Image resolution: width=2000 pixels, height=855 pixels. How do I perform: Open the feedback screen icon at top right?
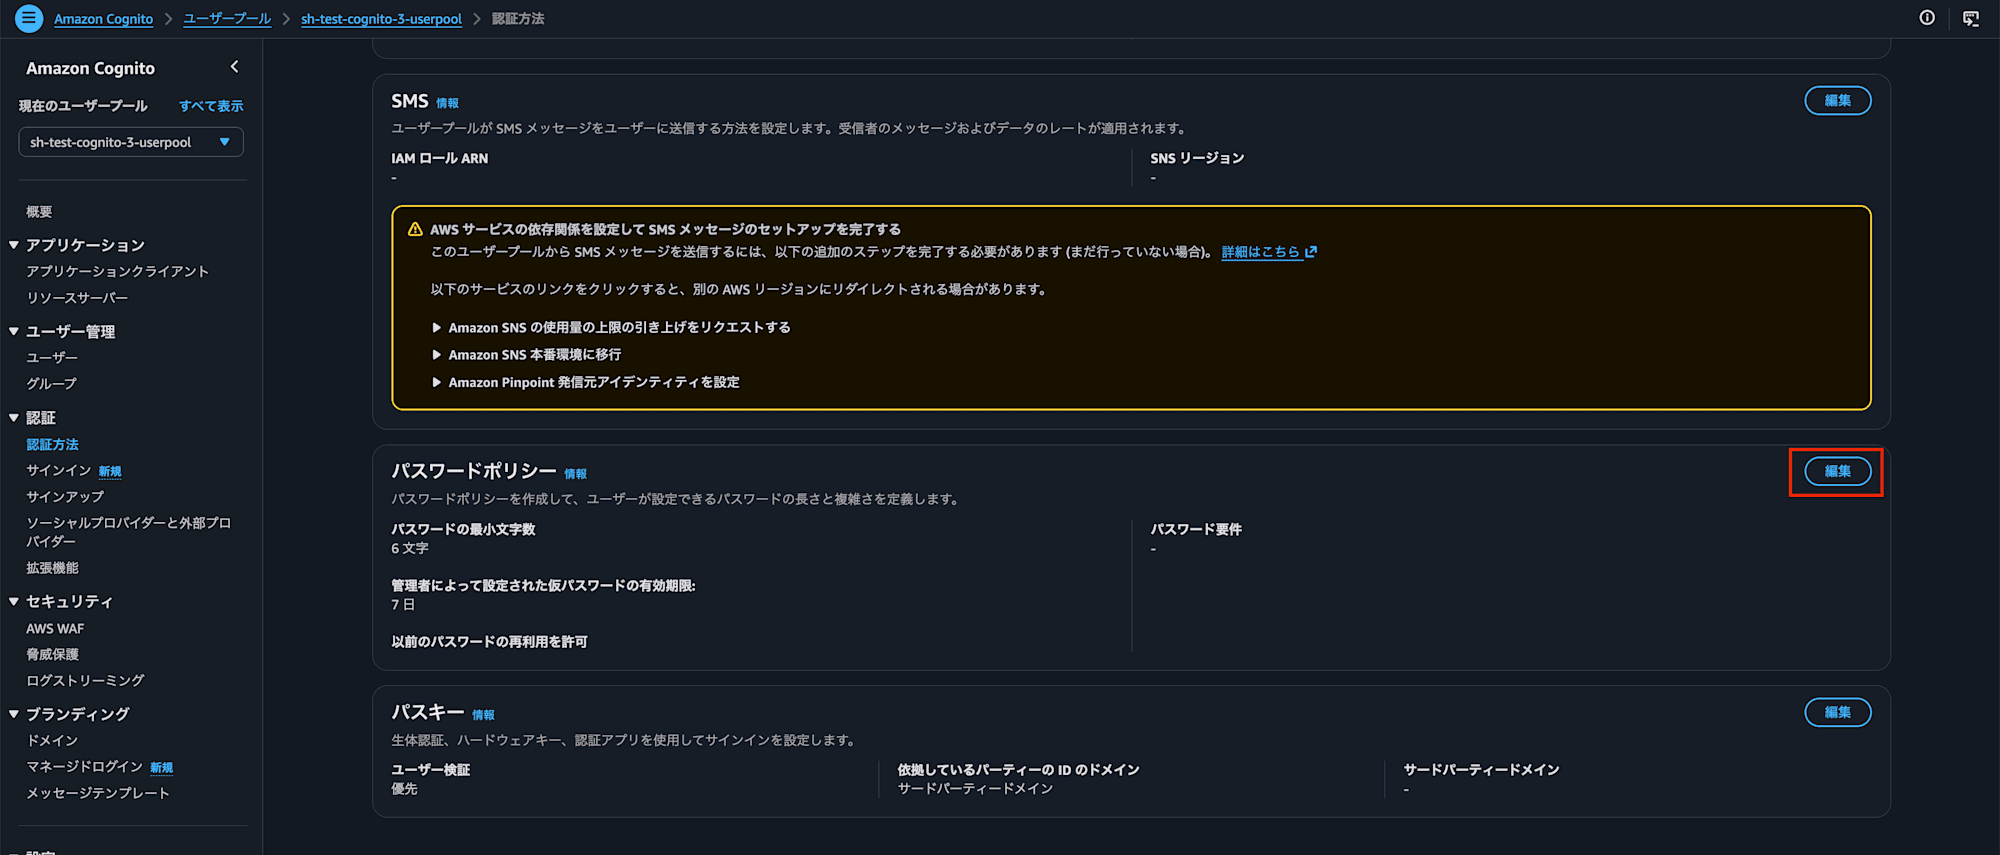click(1971, 18)
